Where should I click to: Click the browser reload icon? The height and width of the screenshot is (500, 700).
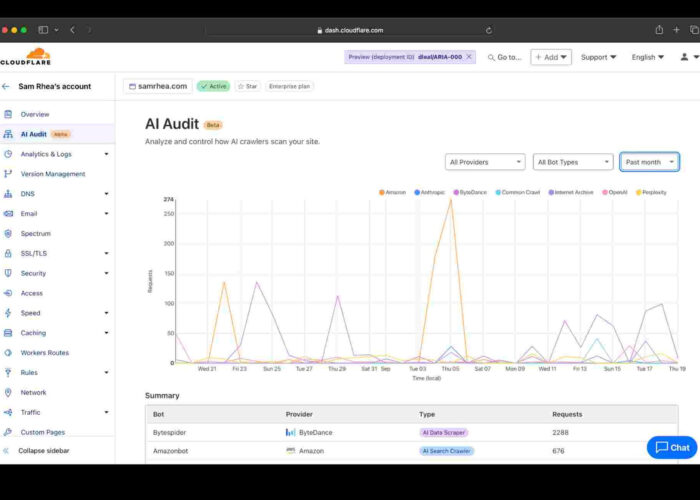click(489, 30)
